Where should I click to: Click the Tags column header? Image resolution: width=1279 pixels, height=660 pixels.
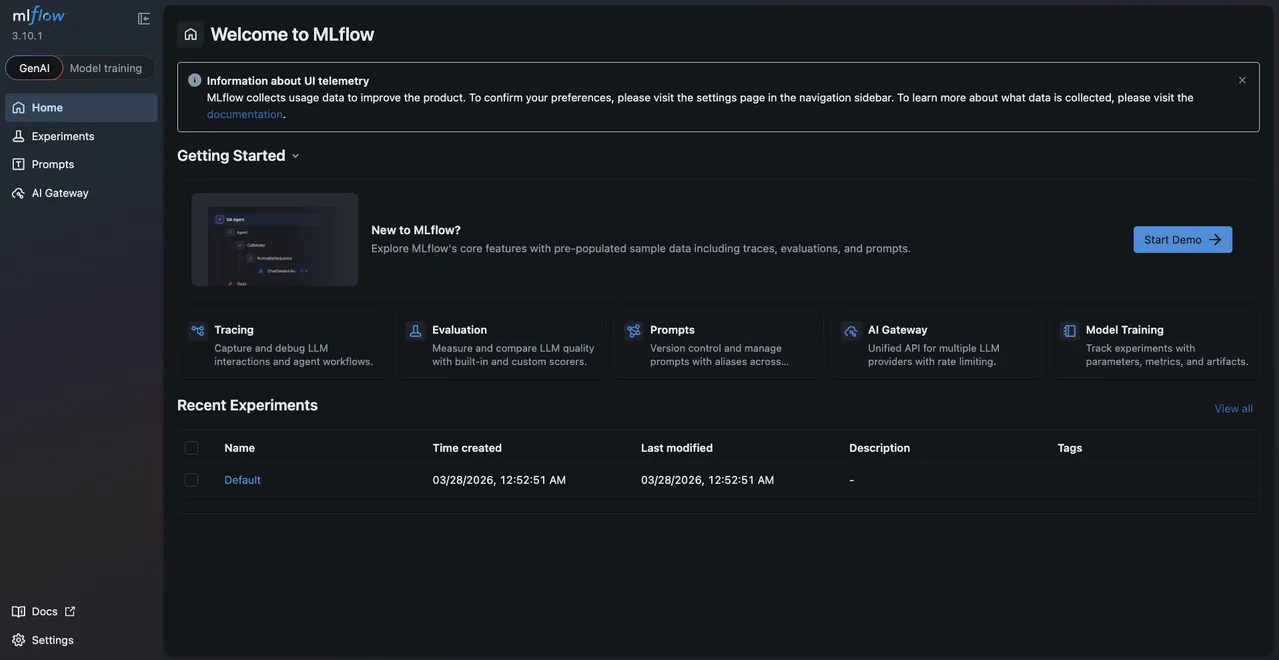click(1070, 448)
